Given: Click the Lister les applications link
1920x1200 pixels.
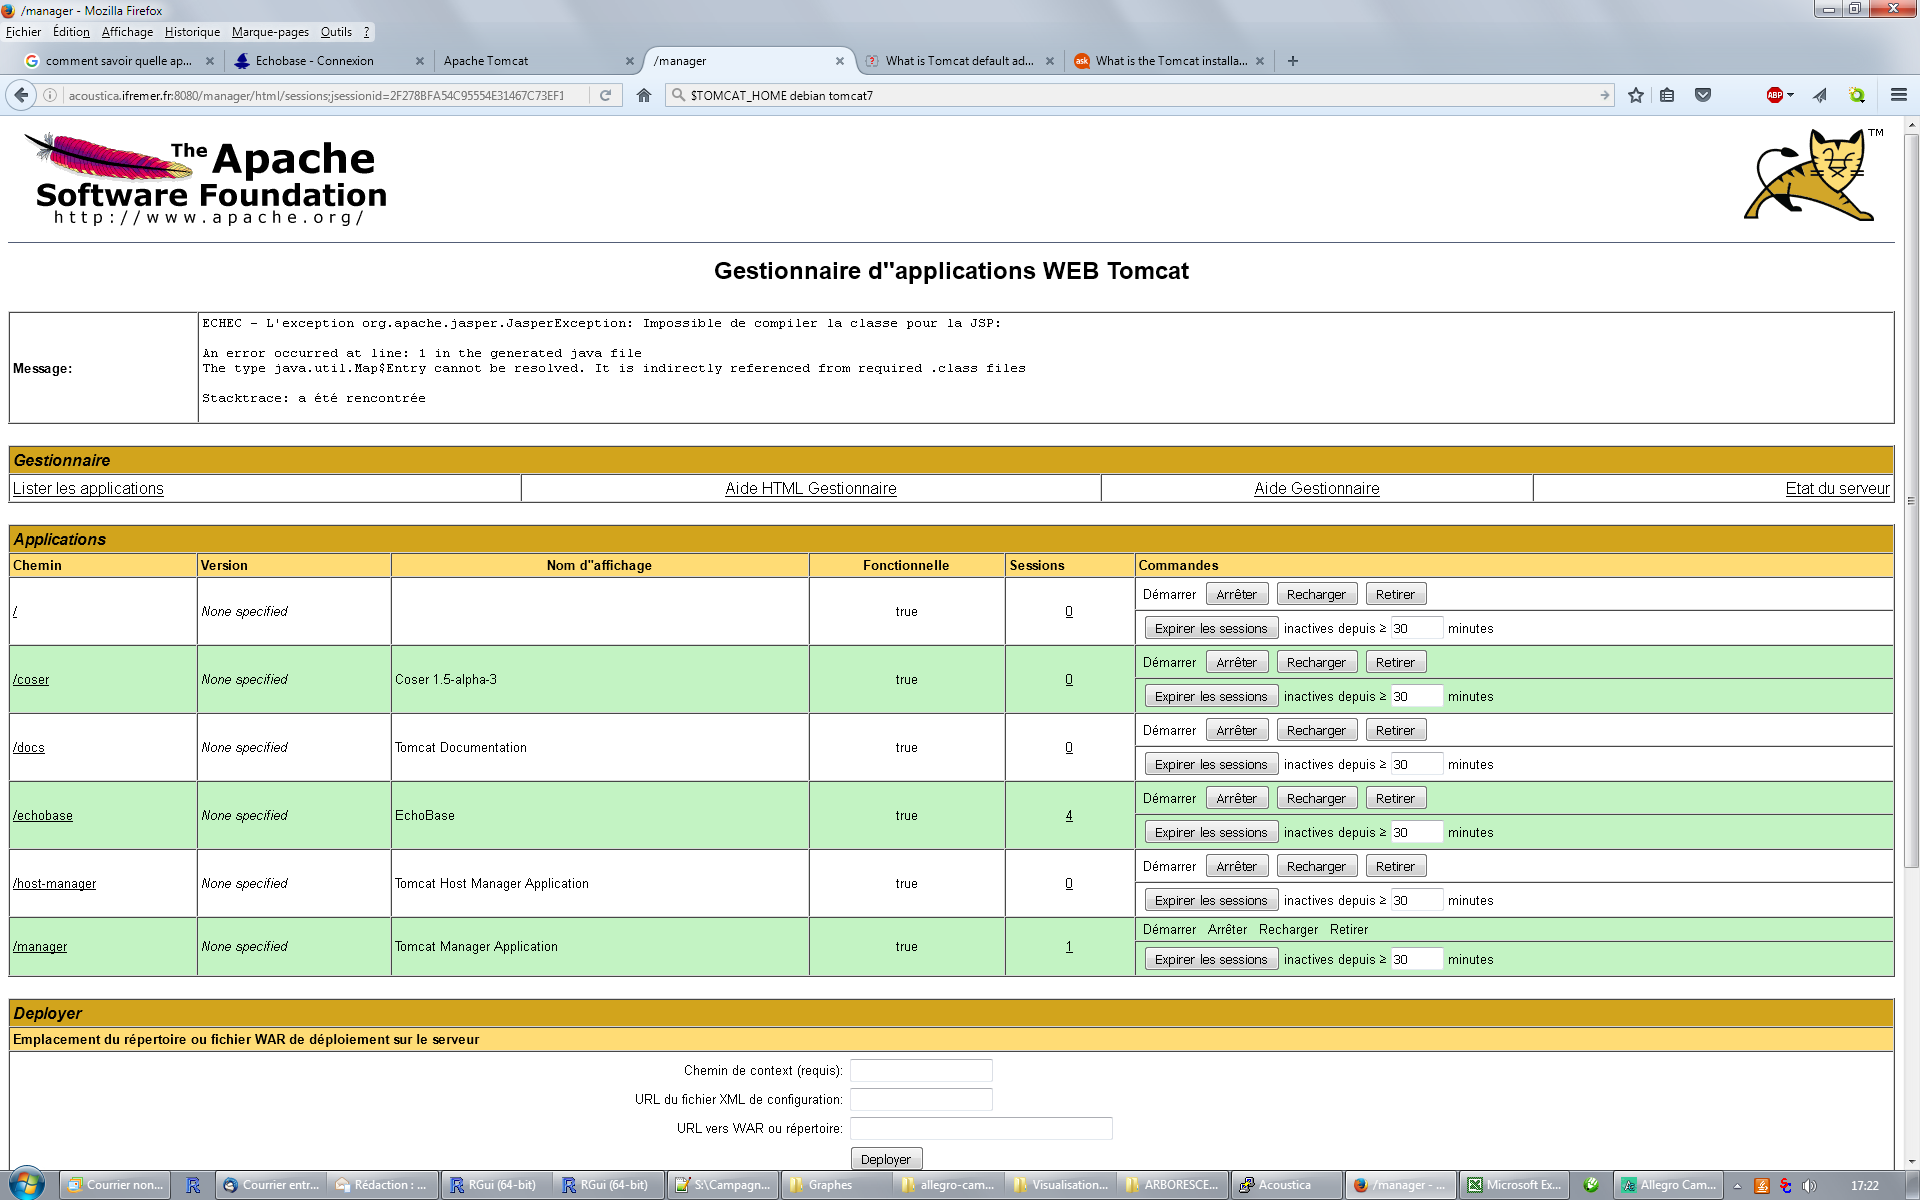Looking at the screenshot, I should pyautogui.click(x=88, y=488).
